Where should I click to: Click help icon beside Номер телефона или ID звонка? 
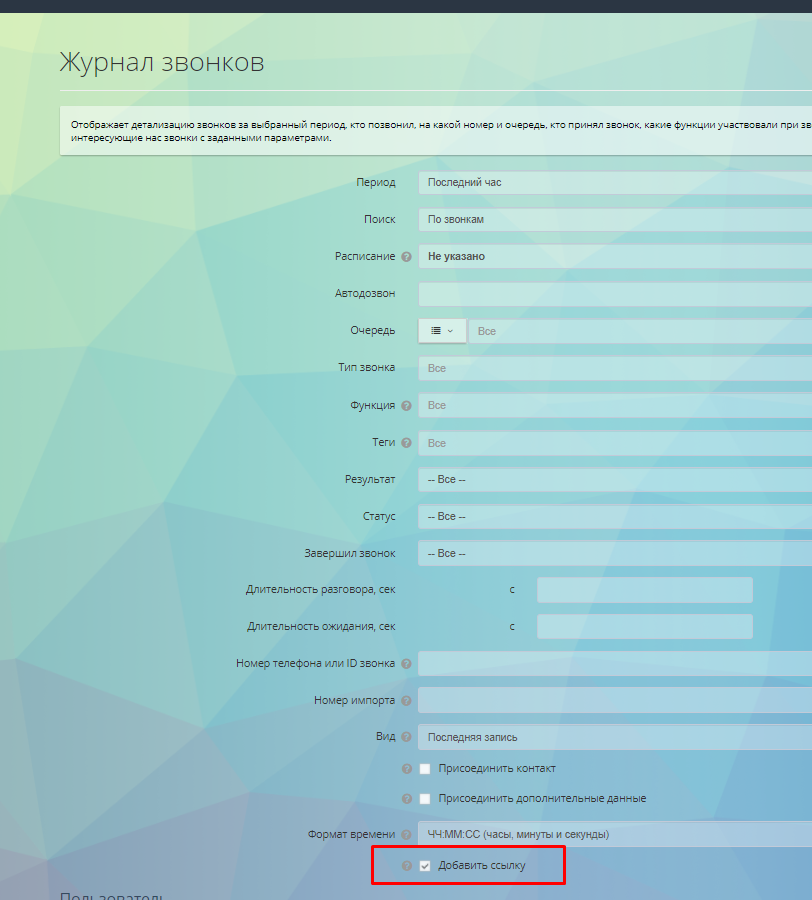(x=407, y=664)
